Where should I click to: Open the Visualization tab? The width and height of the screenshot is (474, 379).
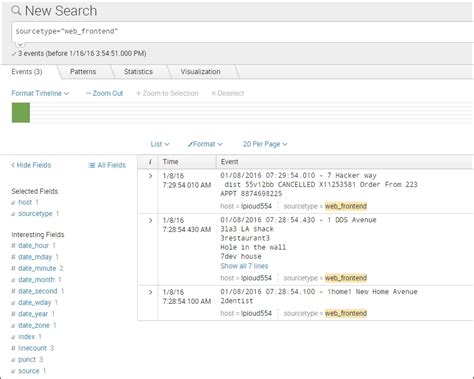[200, 72]
